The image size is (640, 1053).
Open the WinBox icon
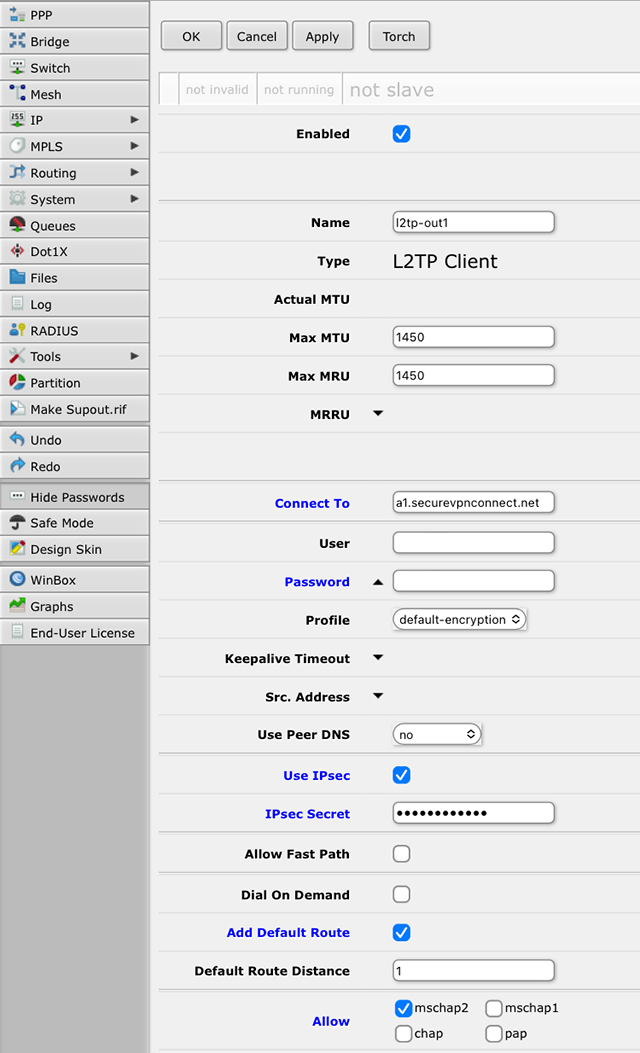[17, 579]
